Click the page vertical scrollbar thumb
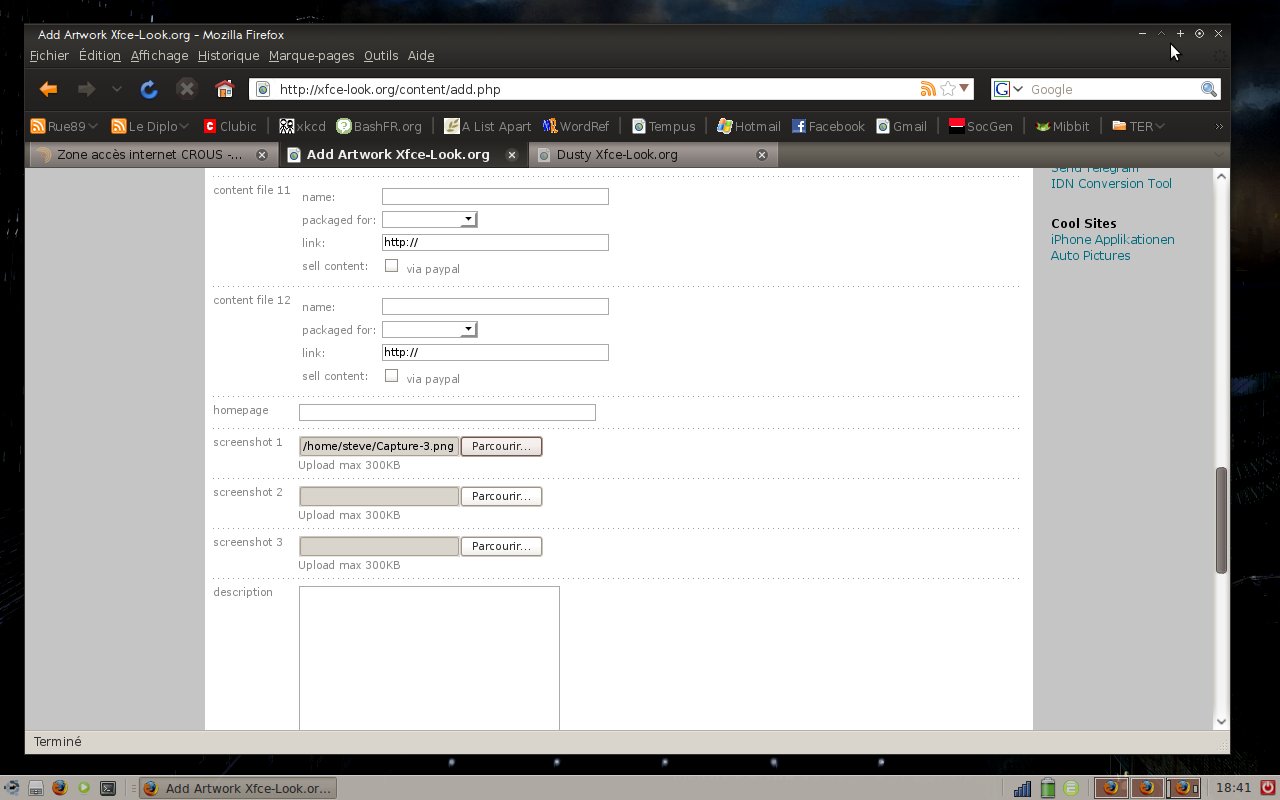Viewport: 1280px width, 800px height. tap(1221, 520)
